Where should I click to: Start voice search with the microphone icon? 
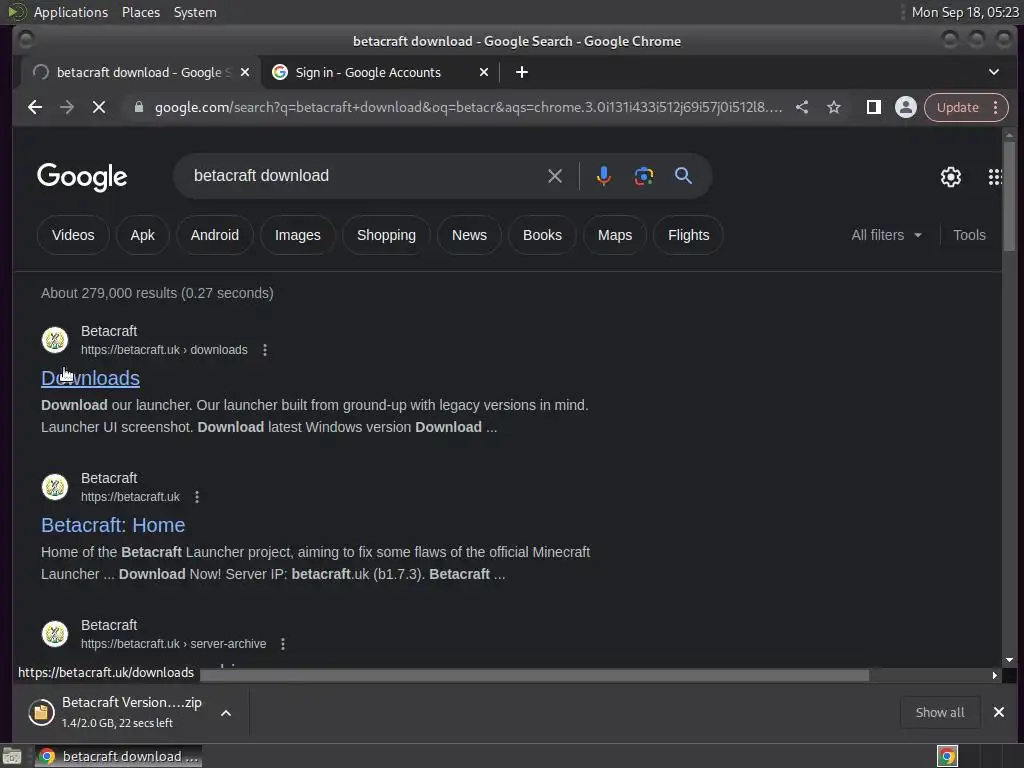(x=603, y=176)
